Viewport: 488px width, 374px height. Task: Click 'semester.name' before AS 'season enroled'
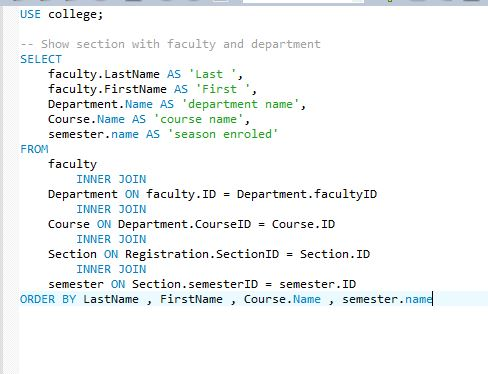tap(93, 134)
